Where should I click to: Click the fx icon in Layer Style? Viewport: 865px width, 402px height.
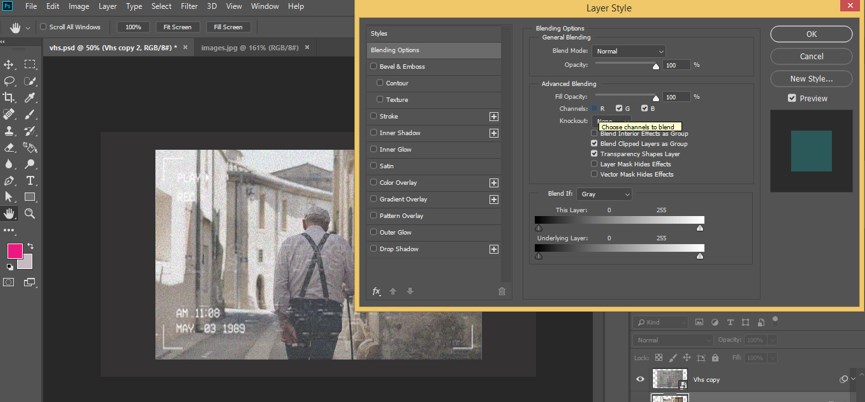377,291
